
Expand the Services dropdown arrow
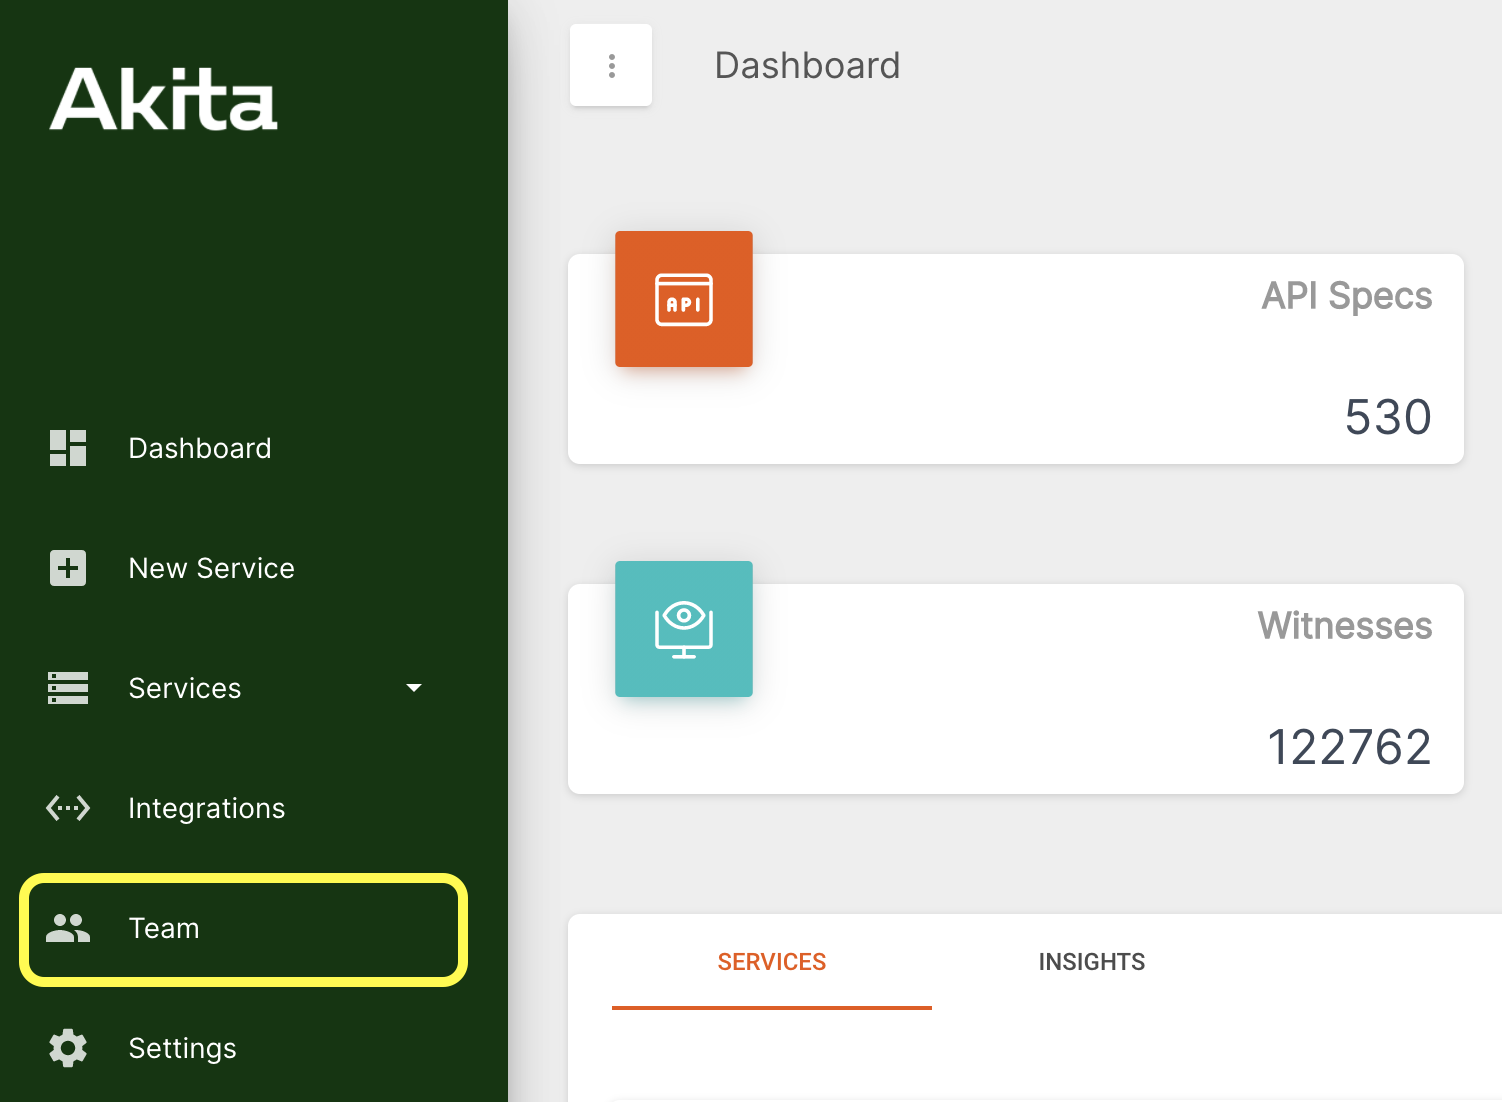414,688
